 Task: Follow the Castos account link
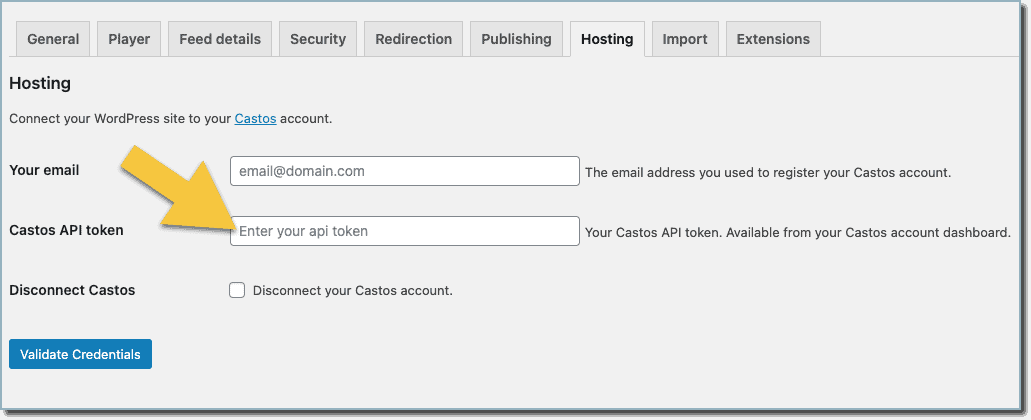coord(255,119)
